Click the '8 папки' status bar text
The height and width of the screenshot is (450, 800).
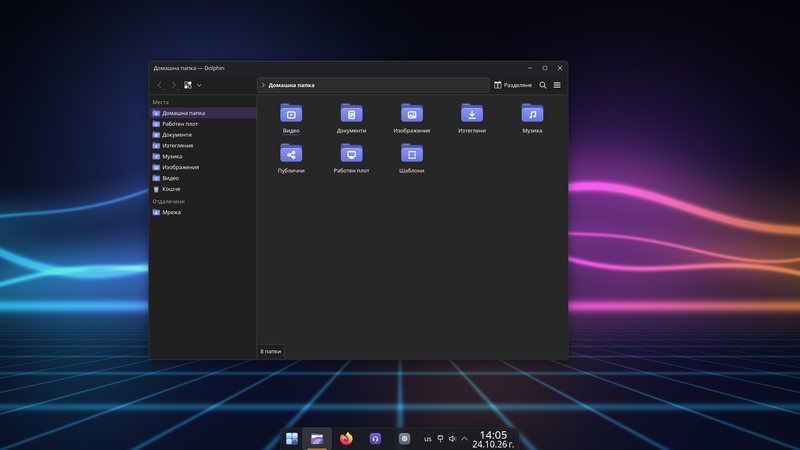270,352
